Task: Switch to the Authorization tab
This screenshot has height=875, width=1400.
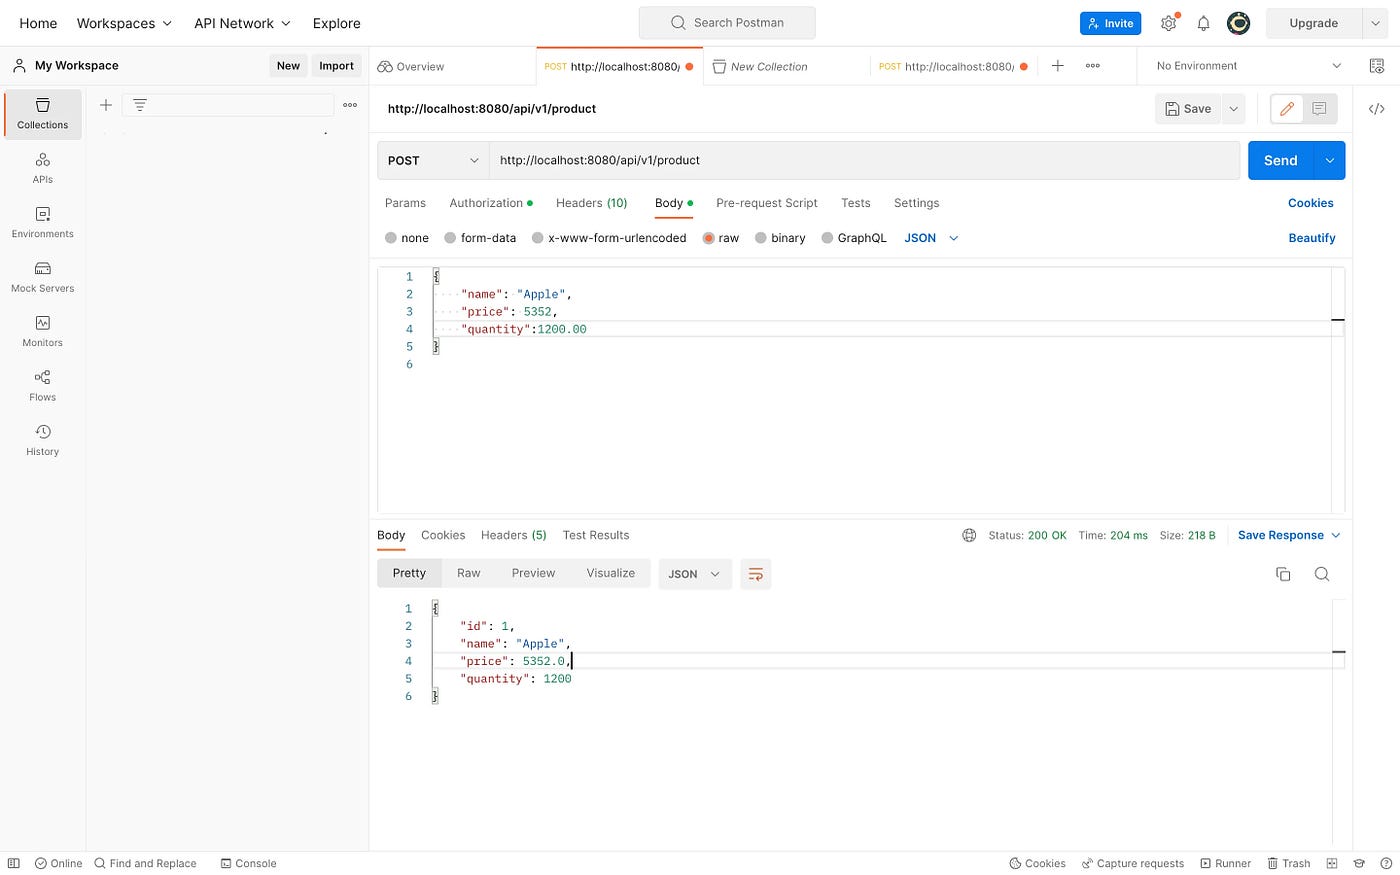Action: tap(490, 203)
